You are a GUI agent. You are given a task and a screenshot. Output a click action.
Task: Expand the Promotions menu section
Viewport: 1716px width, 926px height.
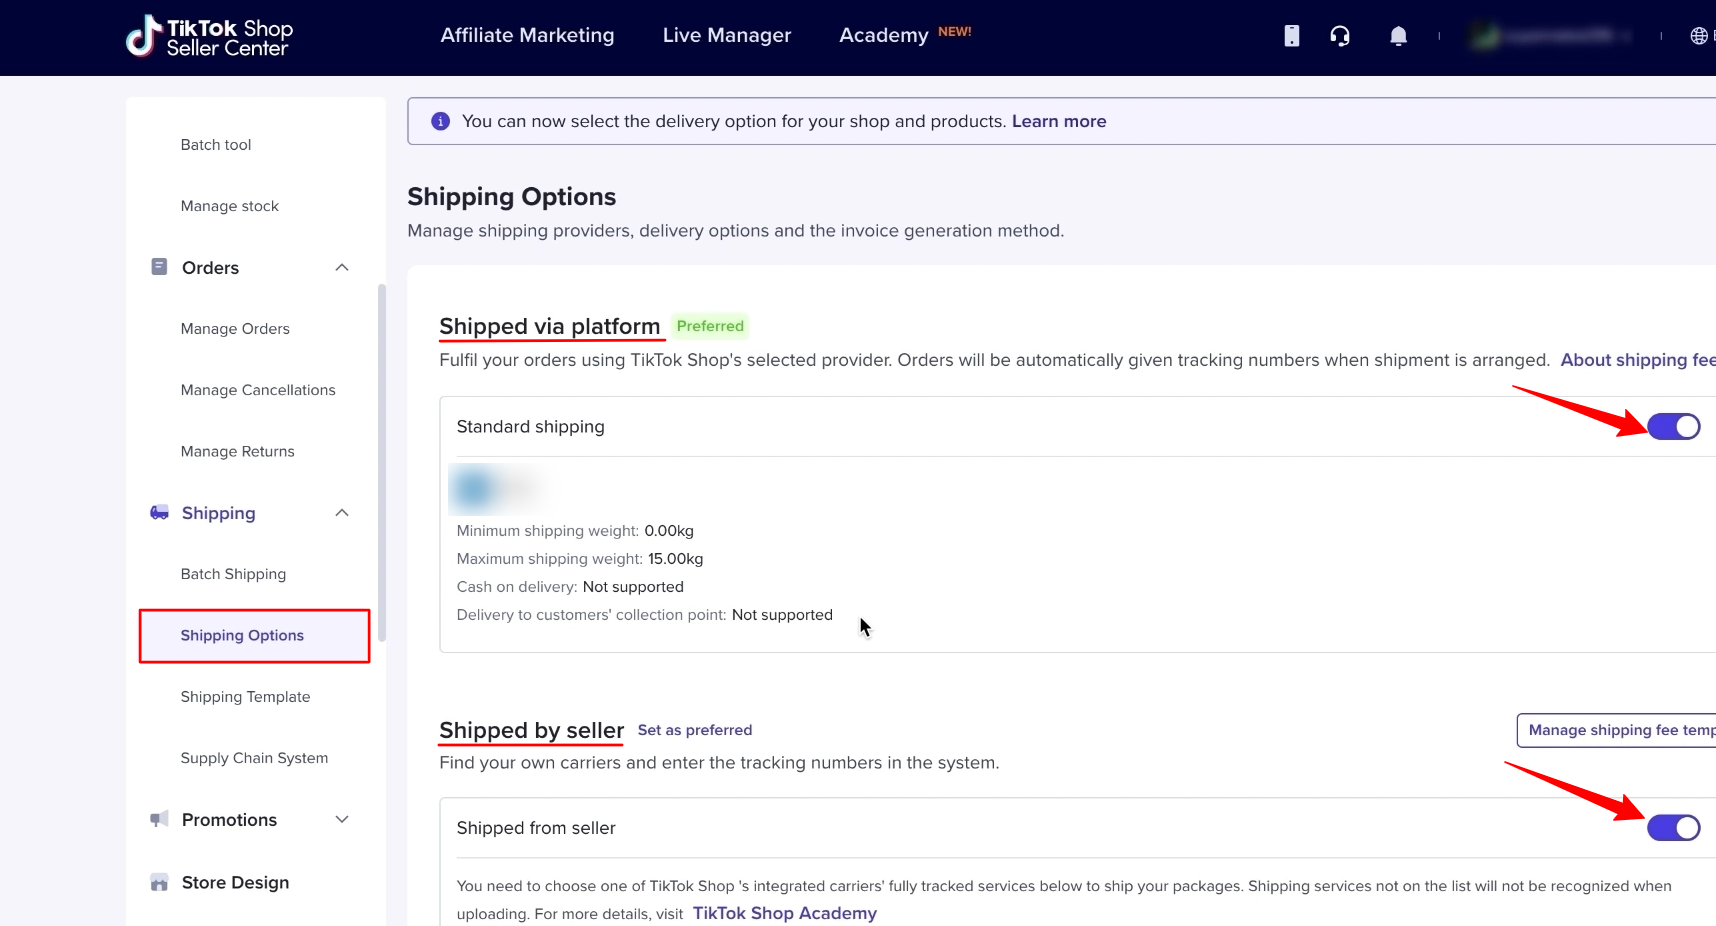click(342, 820)
